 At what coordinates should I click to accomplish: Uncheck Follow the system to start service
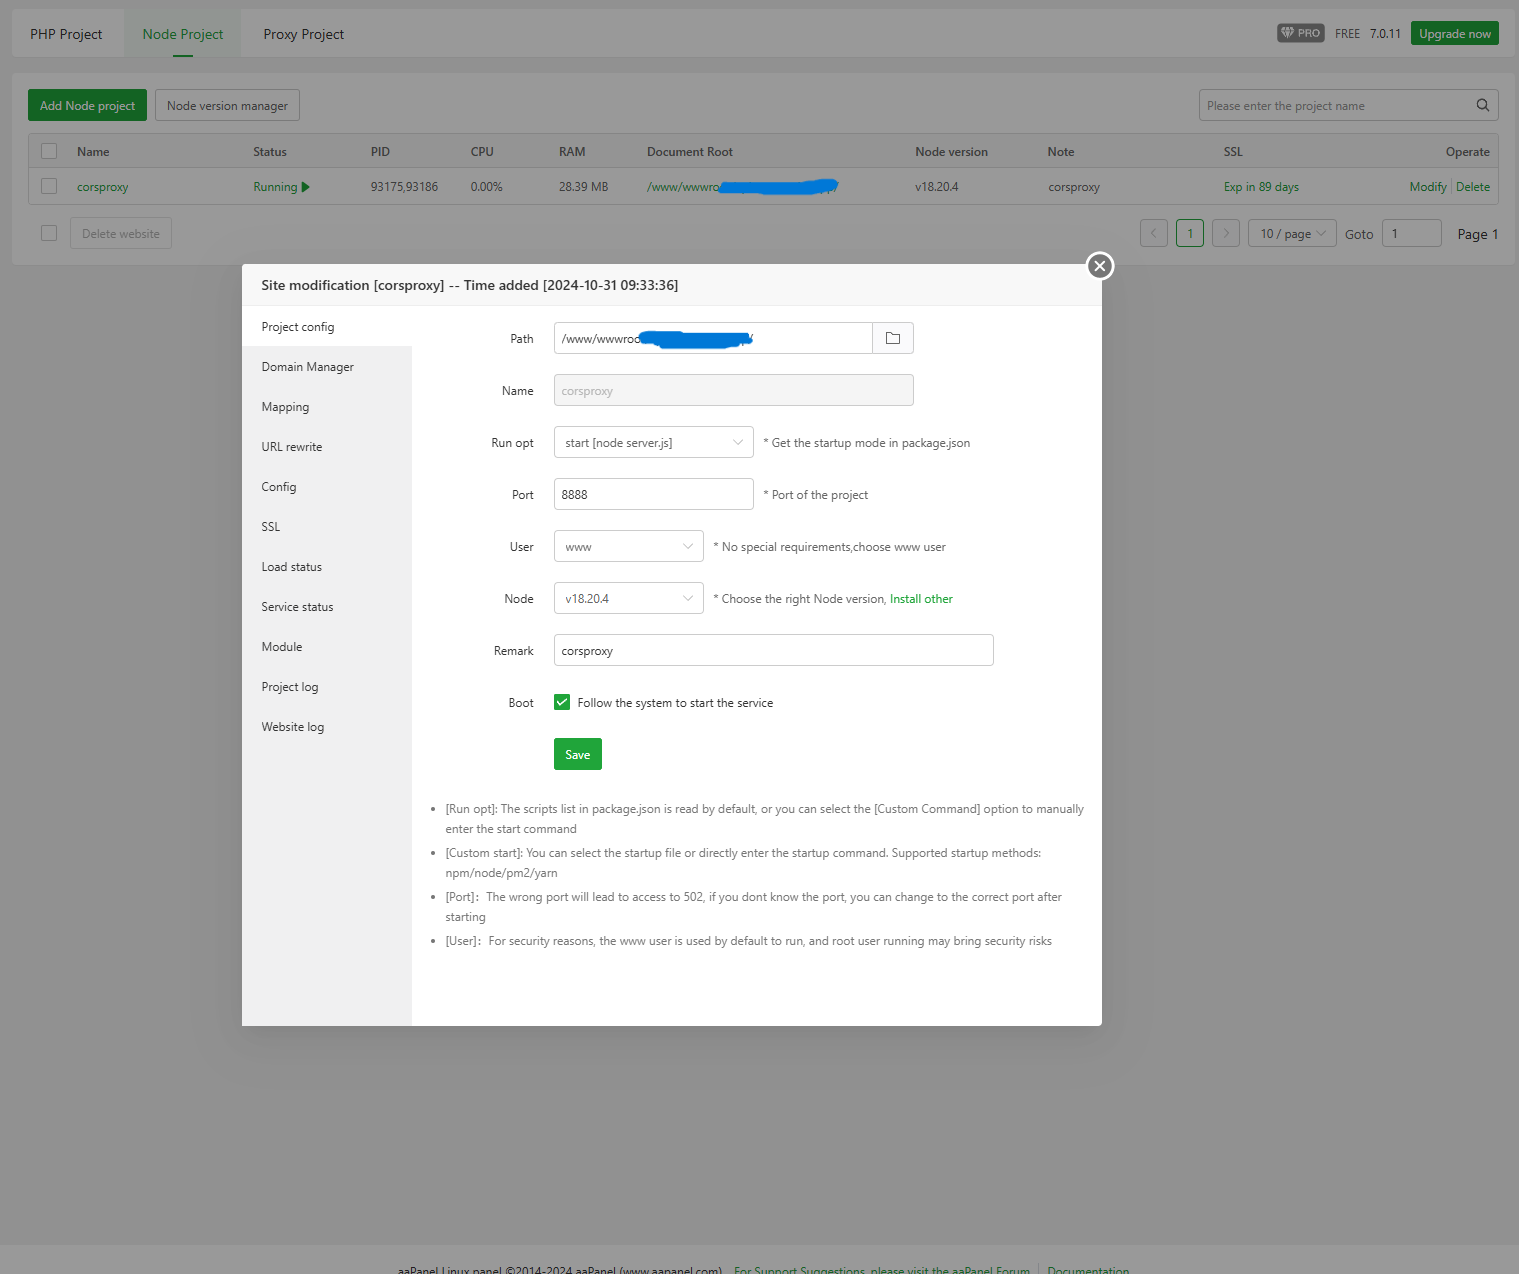pos(562,702)
